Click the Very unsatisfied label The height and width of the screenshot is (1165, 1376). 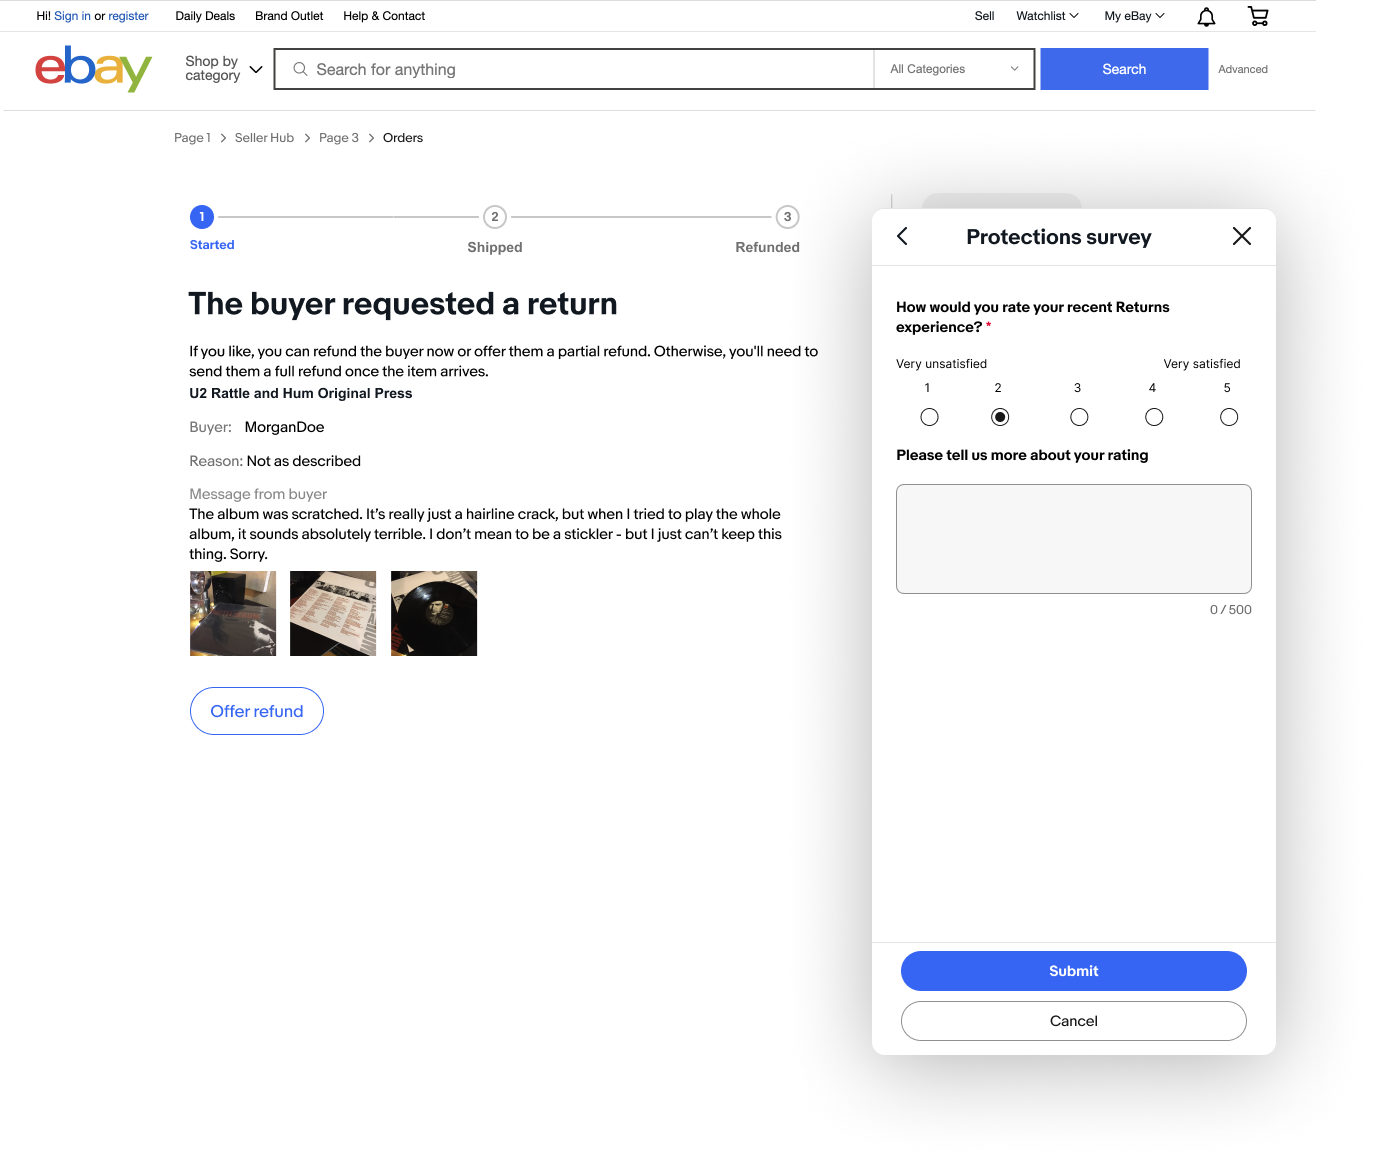tap(941, 364)
